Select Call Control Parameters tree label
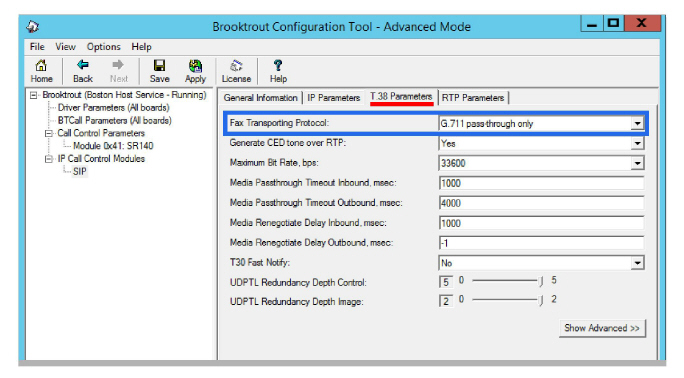Viewport: 684px width, 378px height. click(x=101, y=133)
